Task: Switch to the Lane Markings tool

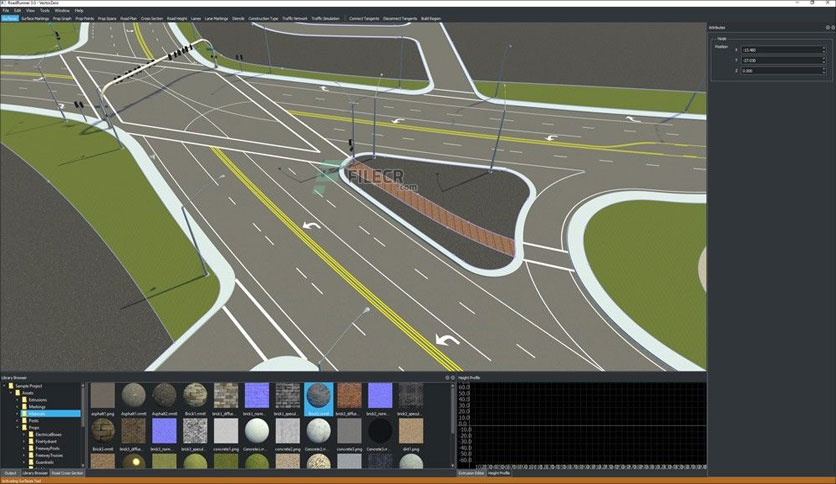Action: [x=216, y=18]
